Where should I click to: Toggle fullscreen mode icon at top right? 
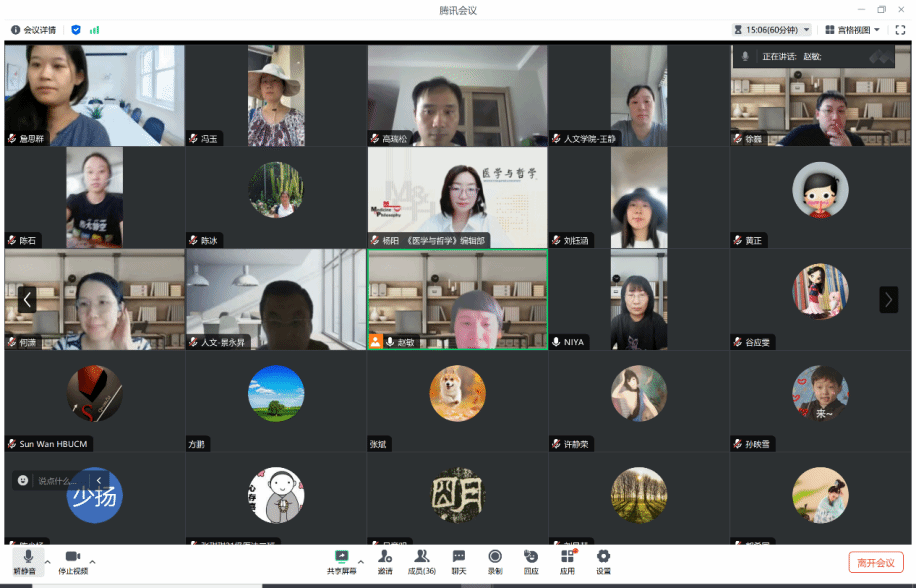(x=899, y=30)
